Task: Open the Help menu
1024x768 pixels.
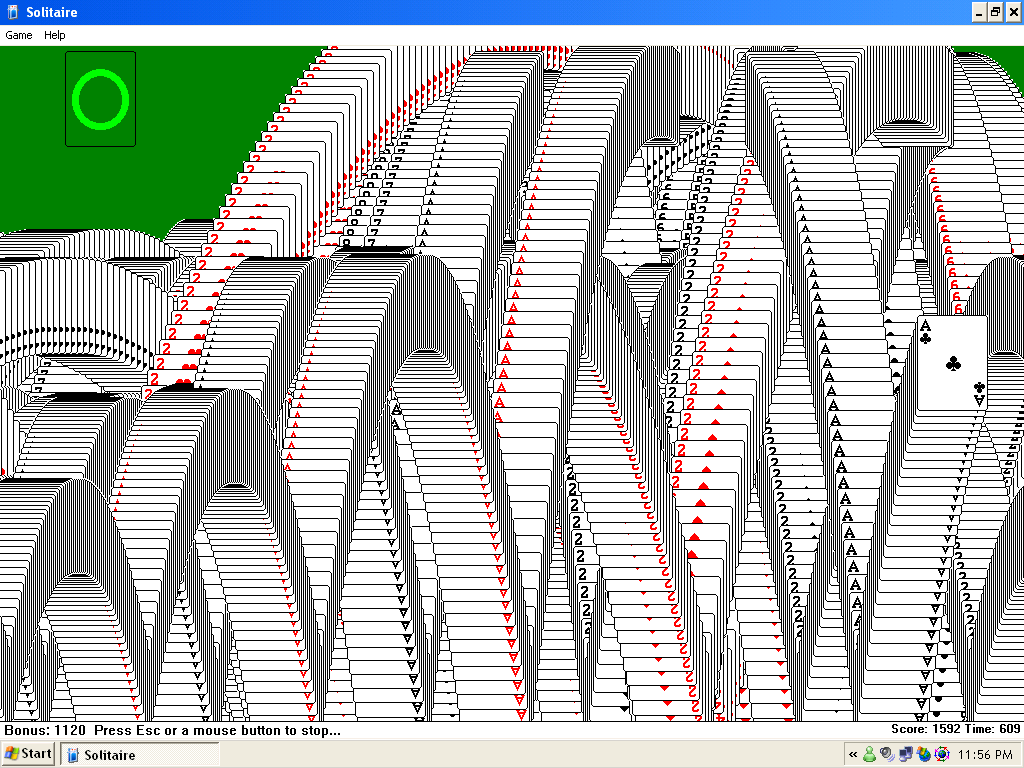Action: [x=54, y=35]
